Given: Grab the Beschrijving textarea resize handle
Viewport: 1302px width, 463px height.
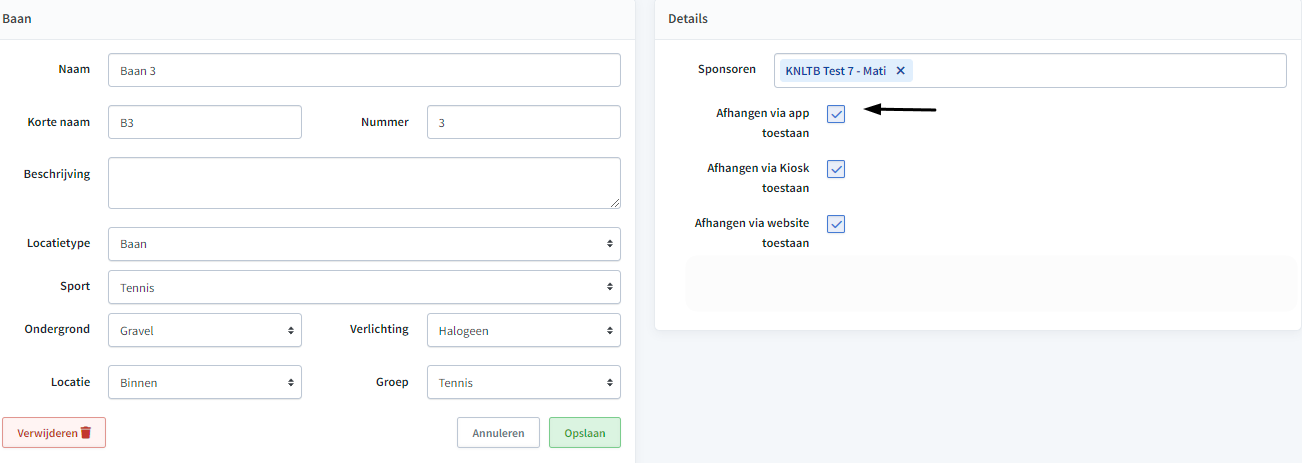Looking at the screenshot, I should click(615, 203).
